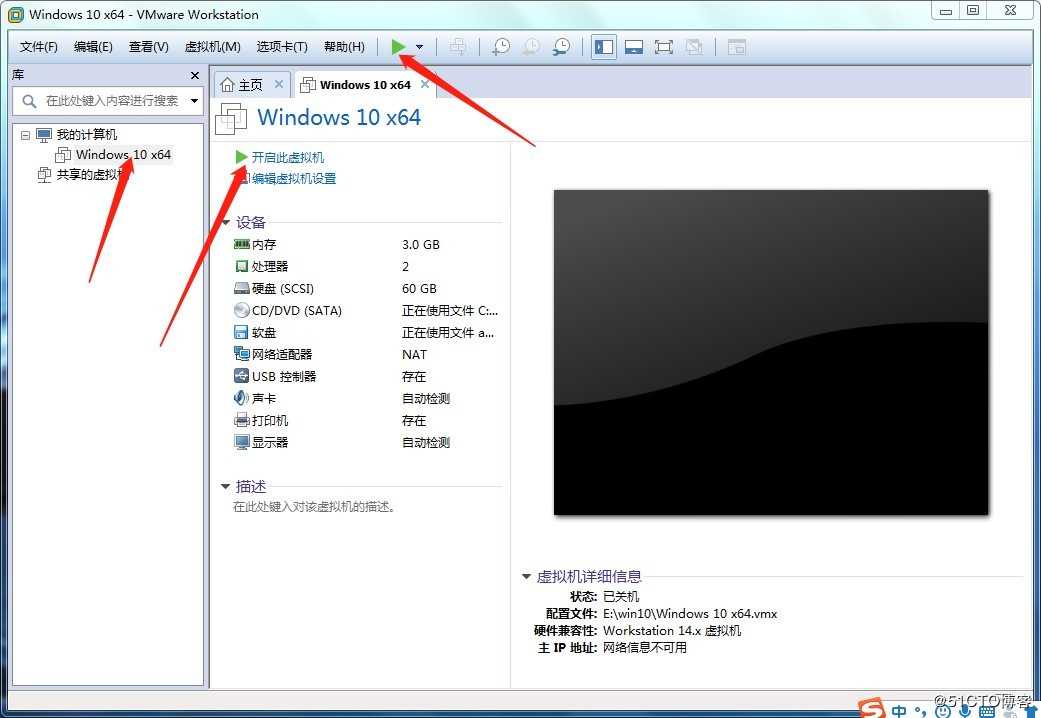The height and width of the screenshot is (718, 1041).
Task: Click the 打印机 printer icon
Action: coord(242,420)
